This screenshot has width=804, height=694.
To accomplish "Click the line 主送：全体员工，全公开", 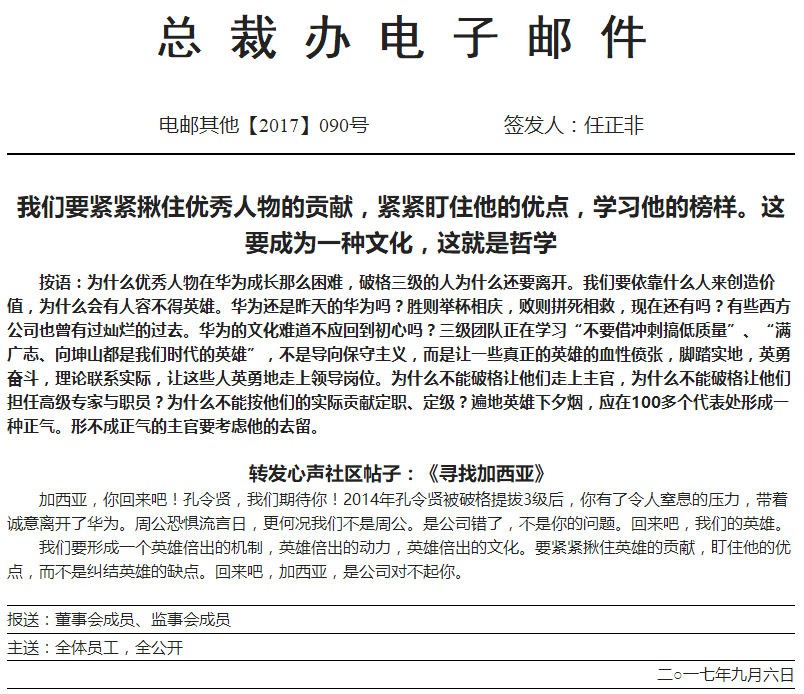I will pos(95,647).
